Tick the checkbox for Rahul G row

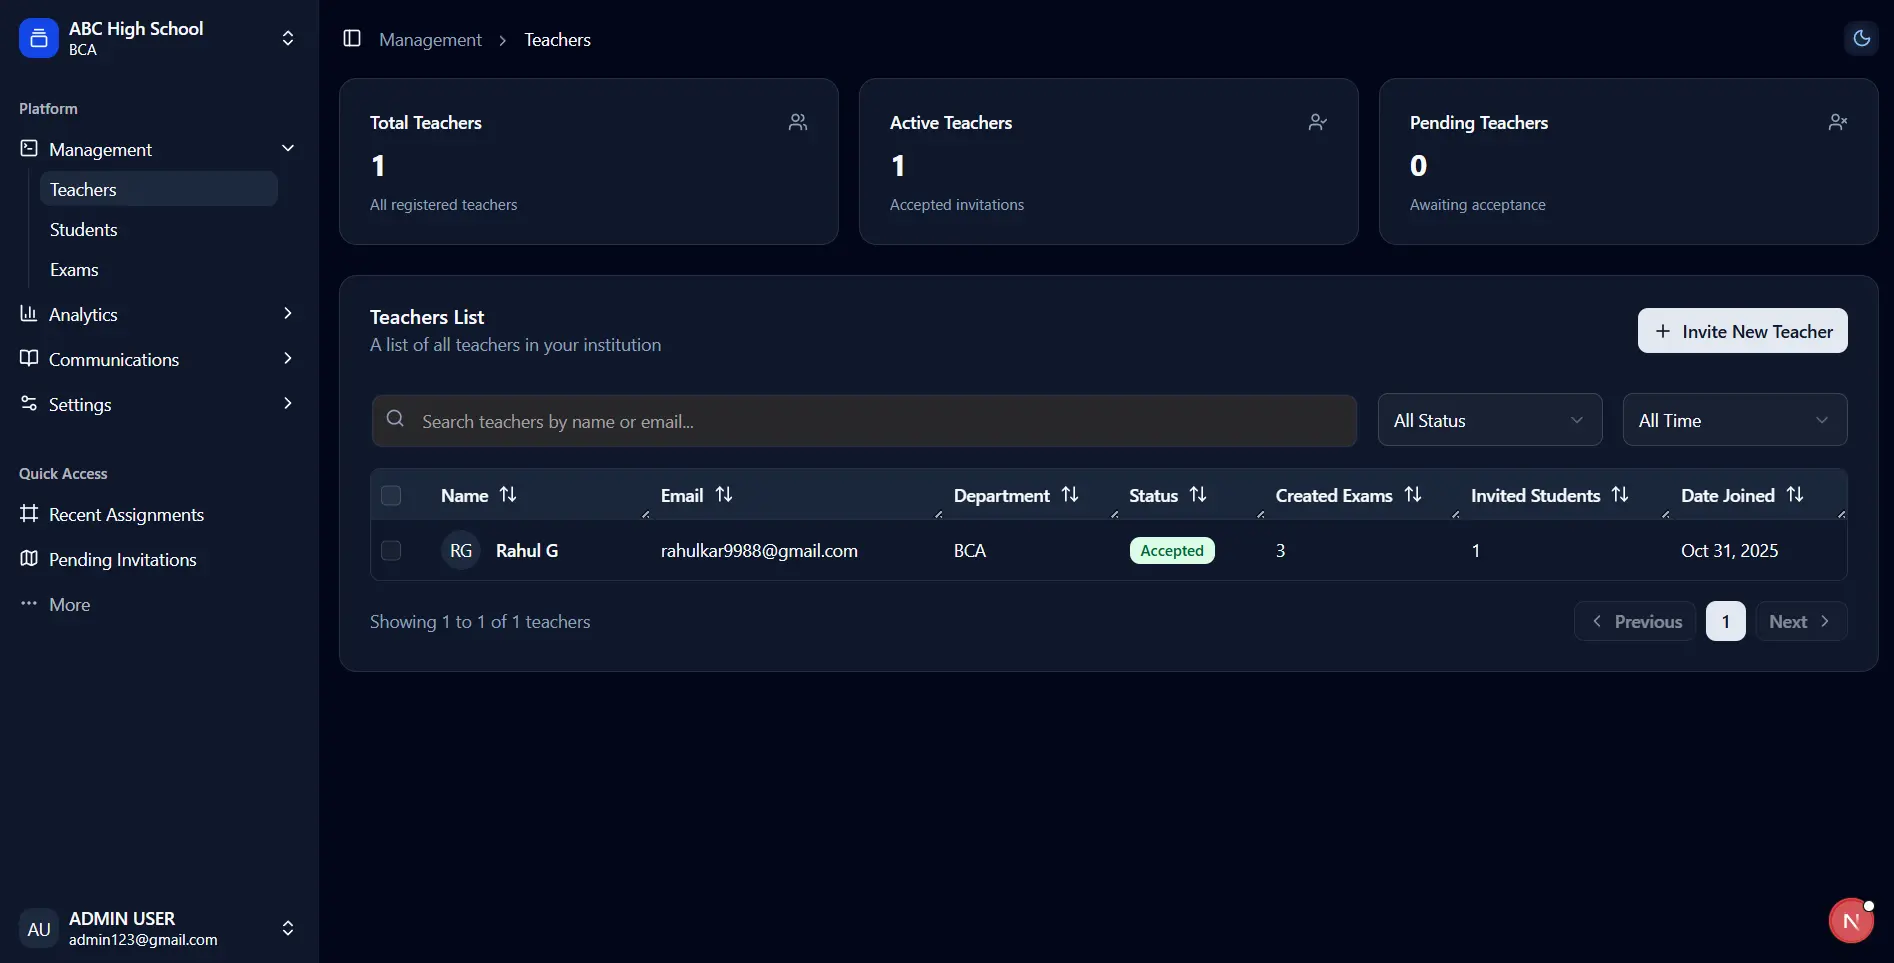coord(391,551)
